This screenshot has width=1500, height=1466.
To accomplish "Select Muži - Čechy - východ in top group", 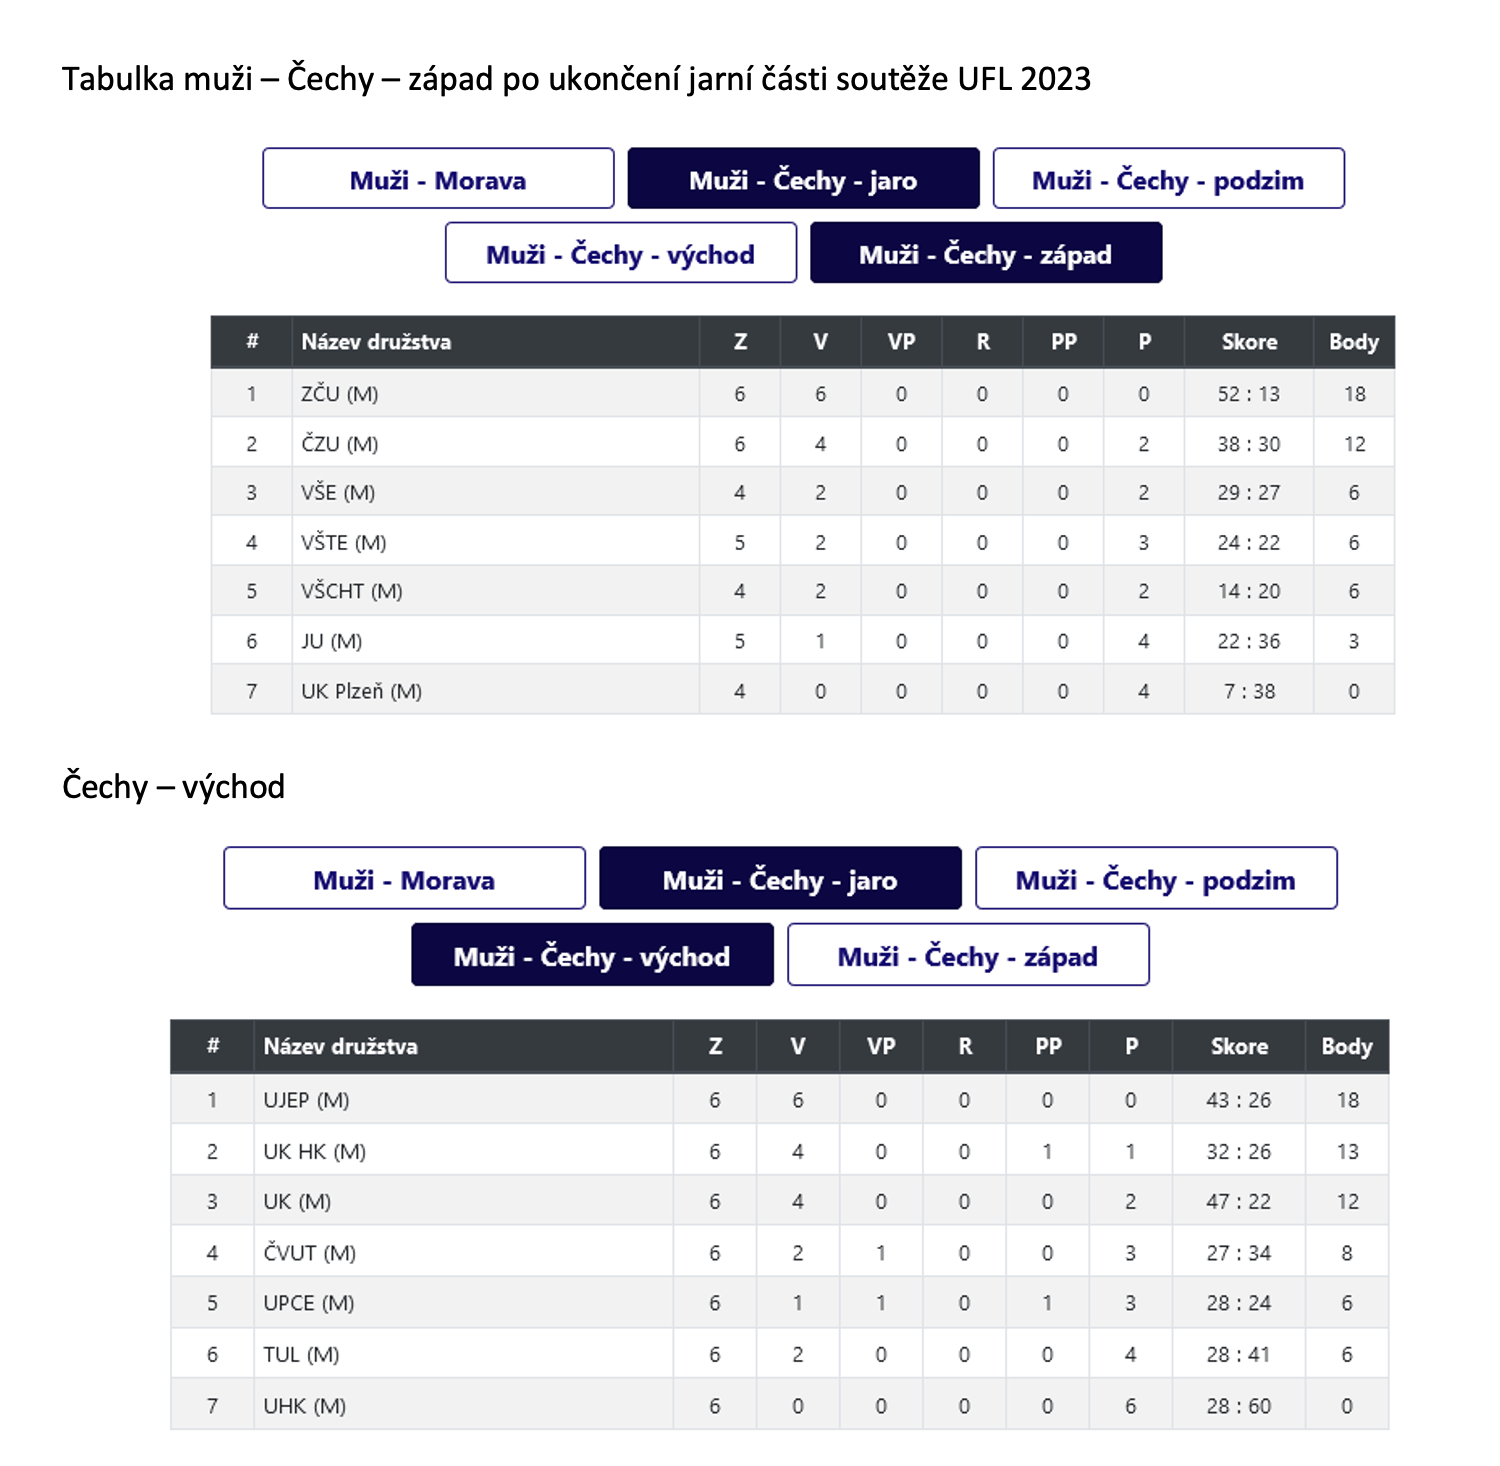I will click(621, 253).
